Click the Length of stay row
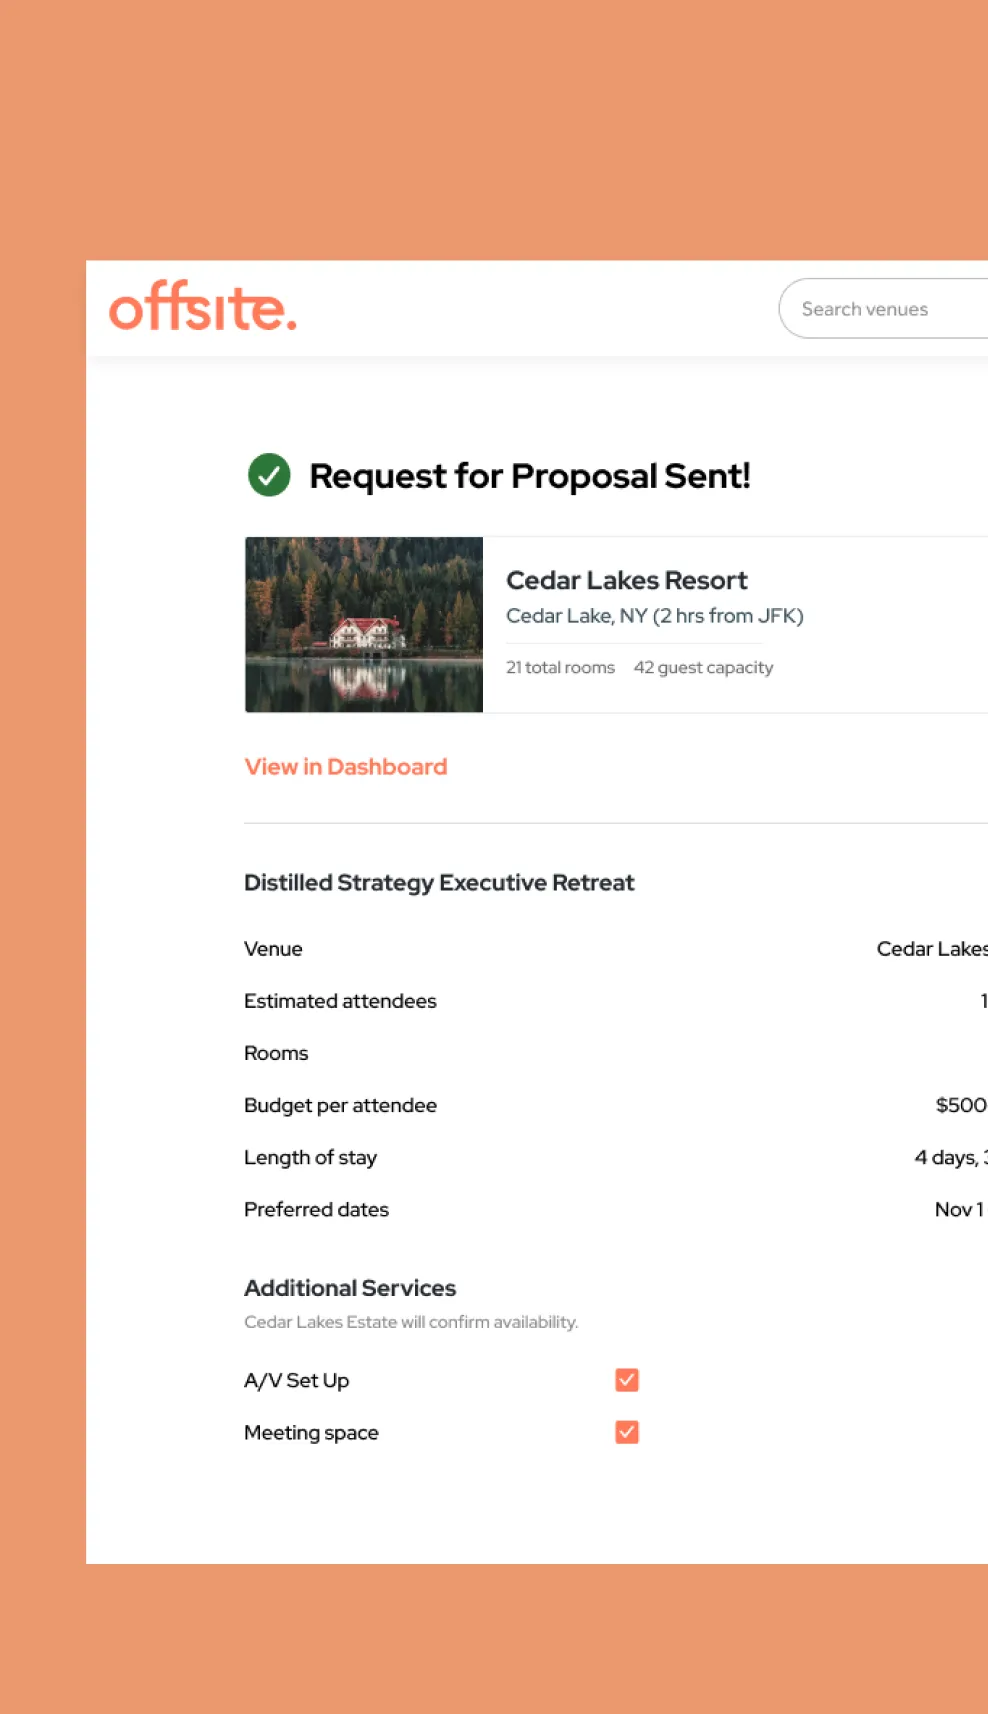988x1714 pixels. point(616,1157)
